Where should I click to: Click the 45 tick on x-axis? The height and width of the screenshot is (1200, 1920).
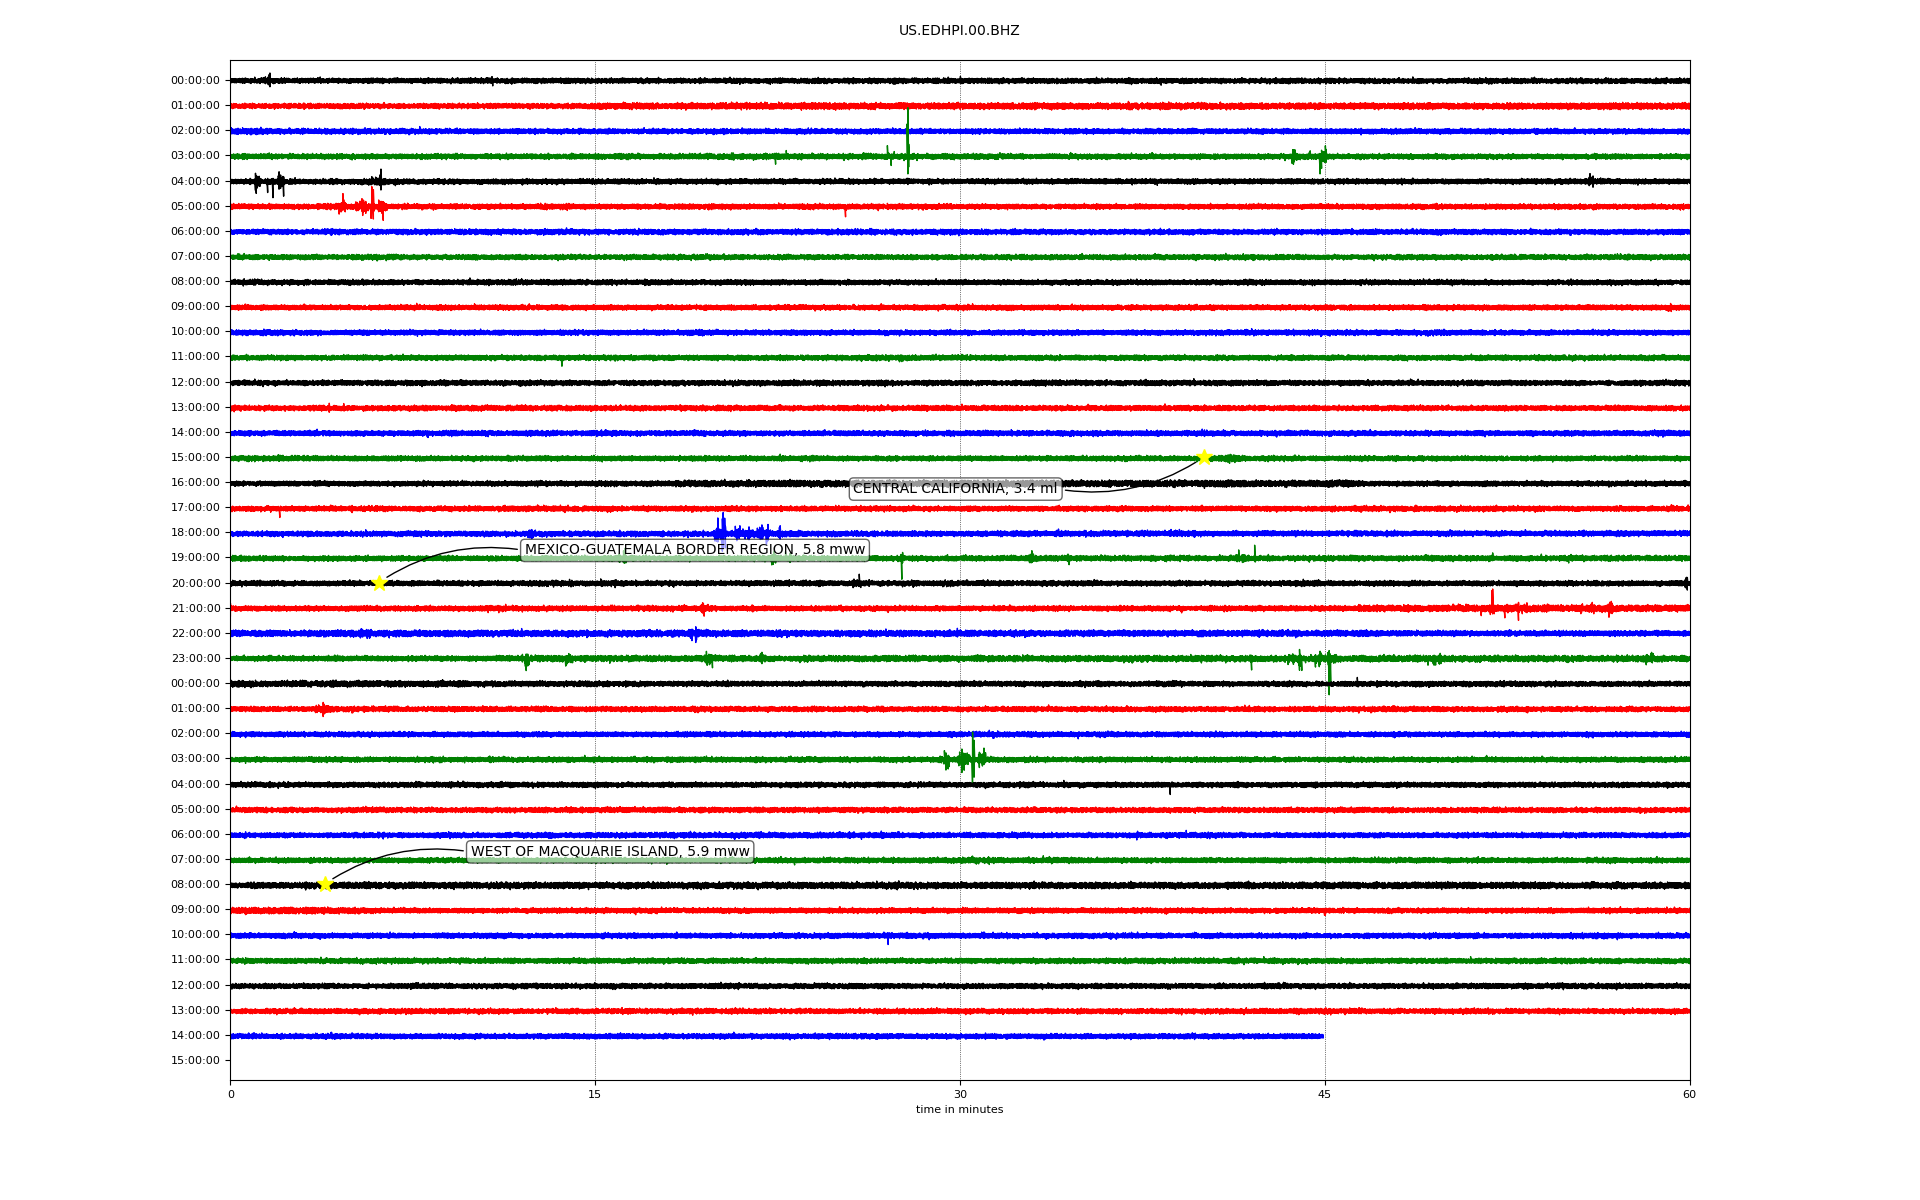pos(1324,1094)
